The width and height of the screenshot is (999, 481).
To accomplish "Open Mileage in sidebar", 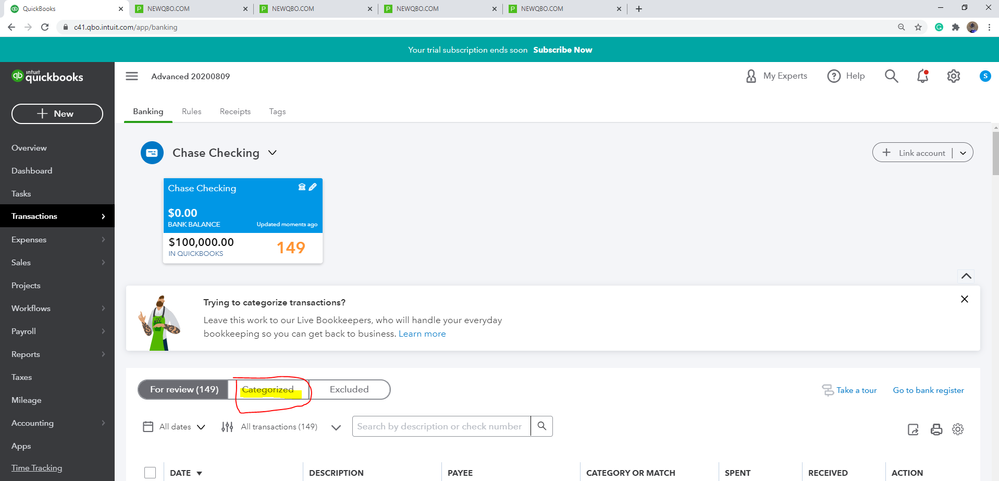I will pyautogui.click(x=26, y=400).
